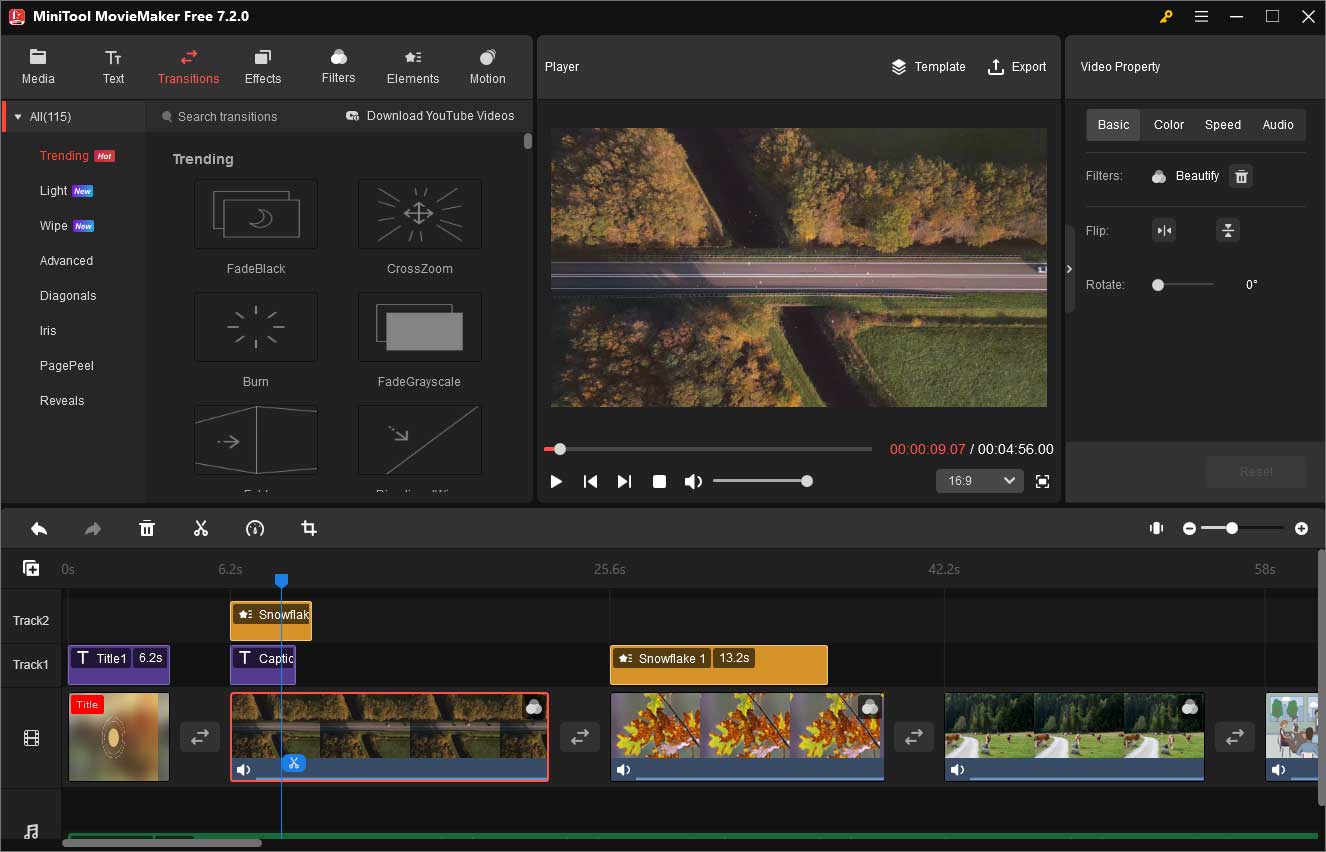This screenshot has height=852, width=1326.
Task: Click the Search transitions field
Action: 240,117
